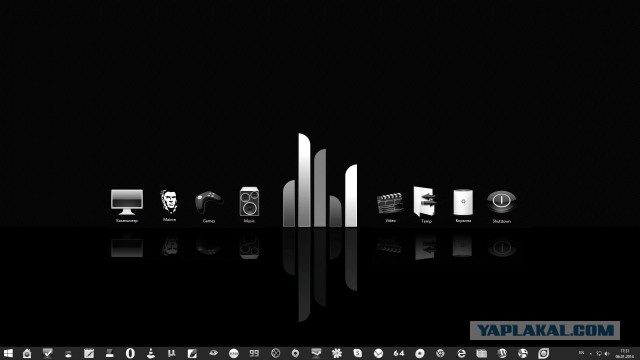Open the Windows Start menu
Viewport: 640px width, 360px height.
[7, 353]
